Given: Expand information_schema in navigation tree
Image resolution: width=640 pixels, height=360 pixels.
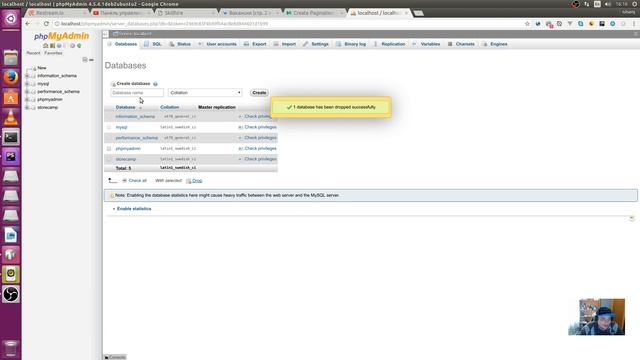Looking at the screenshot, I should pos(27,76).
